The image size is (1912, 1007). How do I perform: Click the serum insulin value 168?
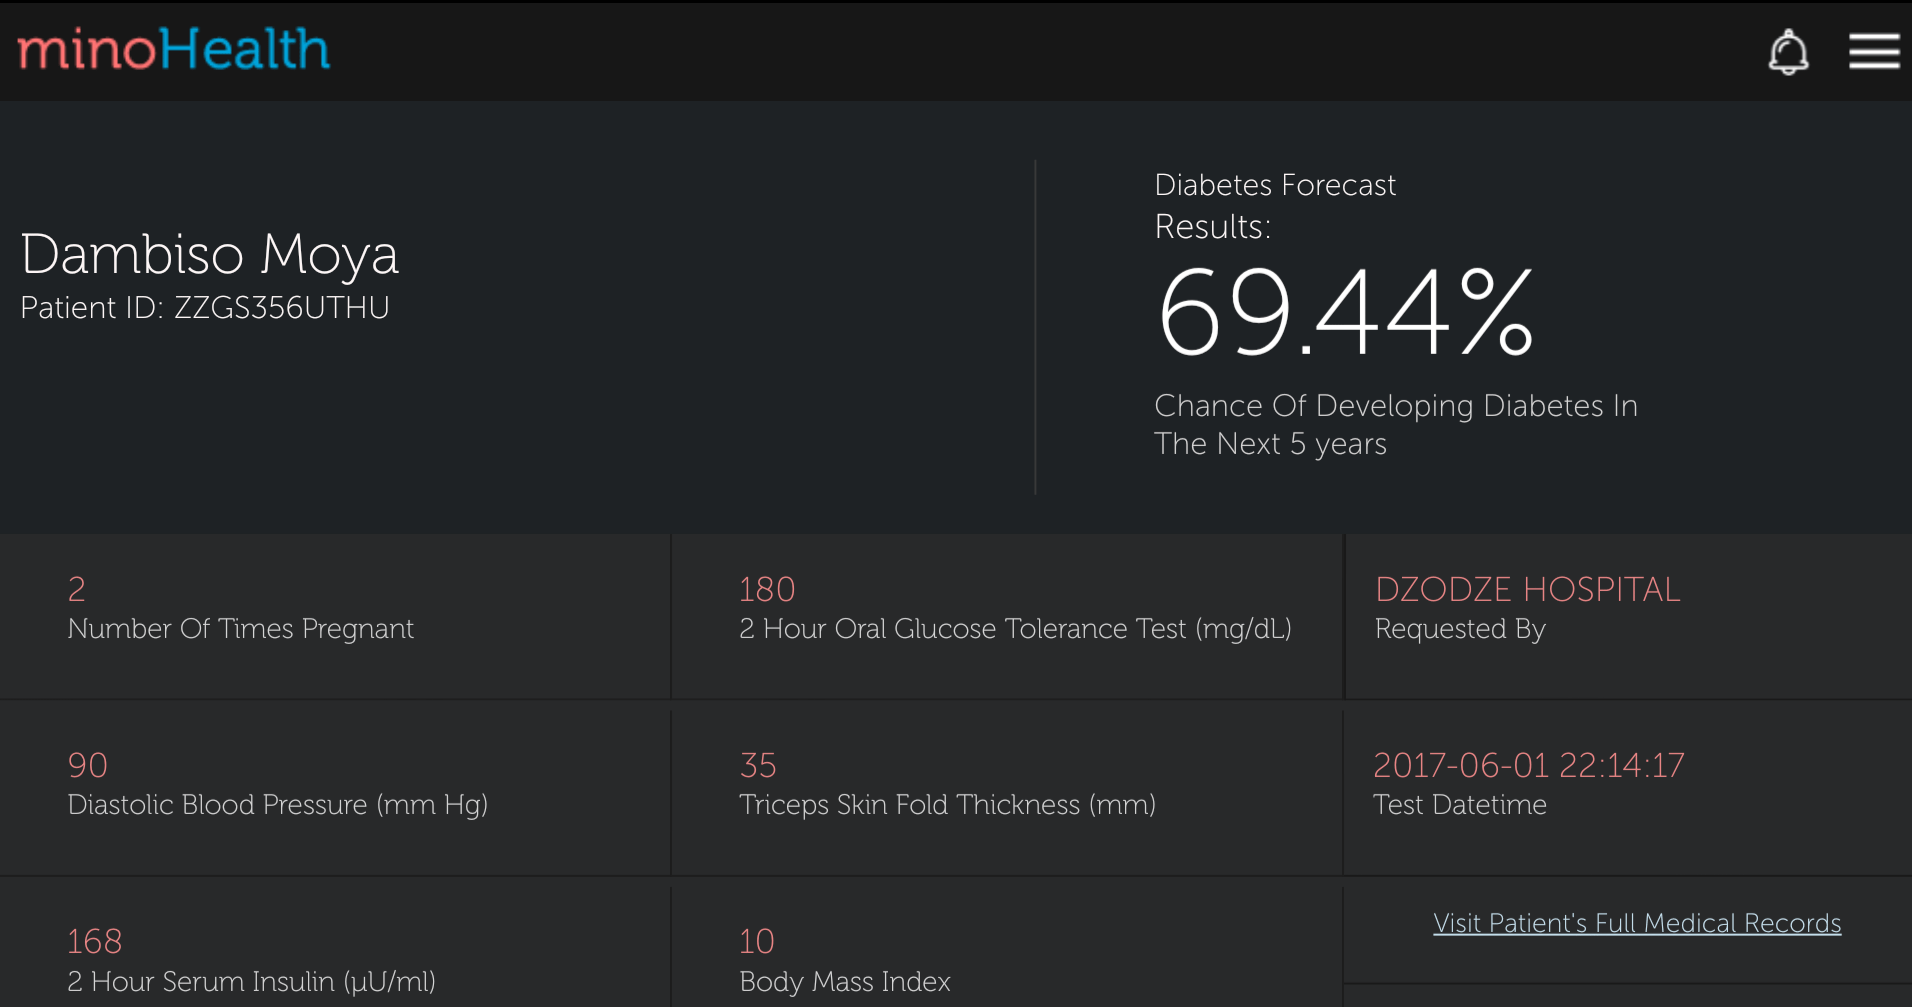coord(95,942)
